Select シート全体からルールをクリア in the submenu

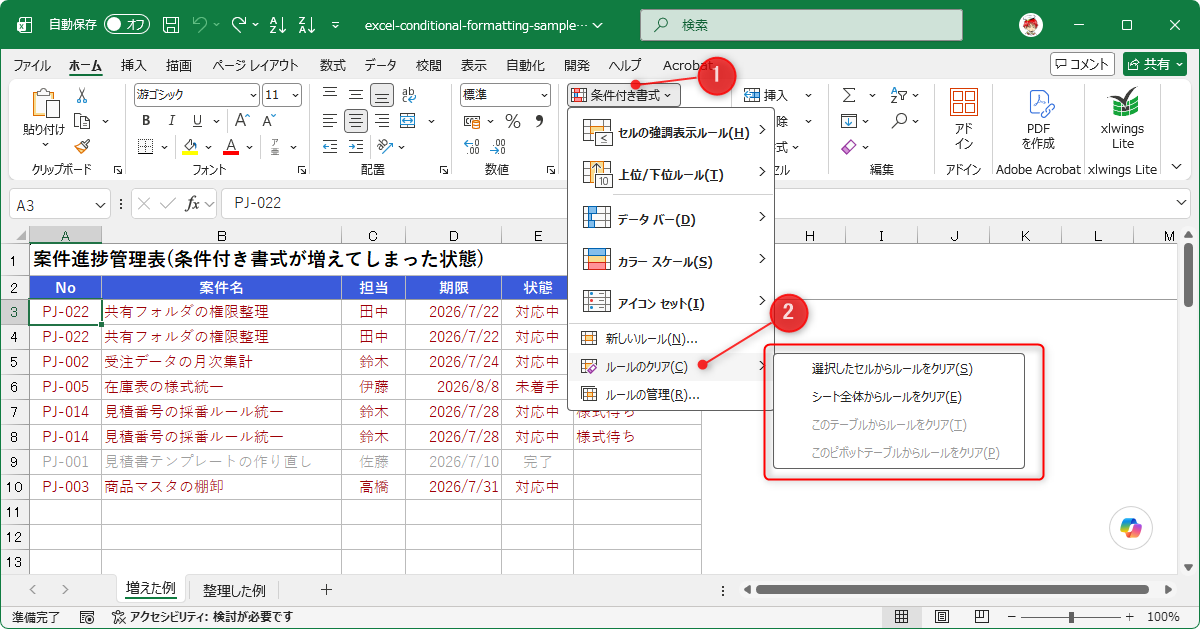886,397
